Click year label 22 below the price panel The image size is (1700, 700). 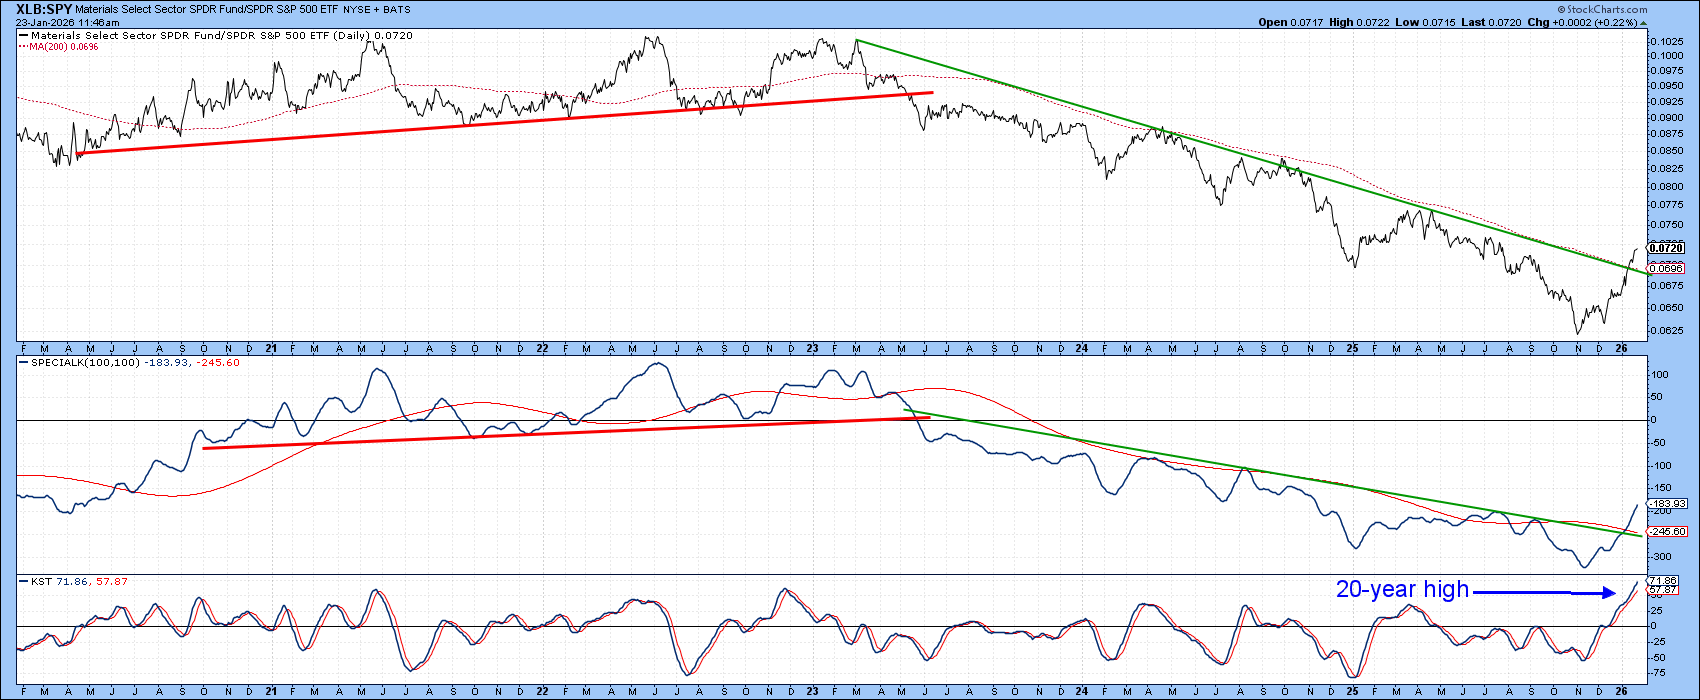(543, 348)
